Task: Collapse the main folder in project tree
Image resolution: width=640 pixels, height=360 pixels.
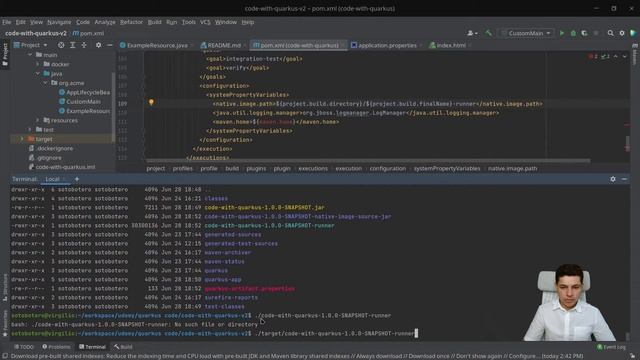Action: point(30,55)
